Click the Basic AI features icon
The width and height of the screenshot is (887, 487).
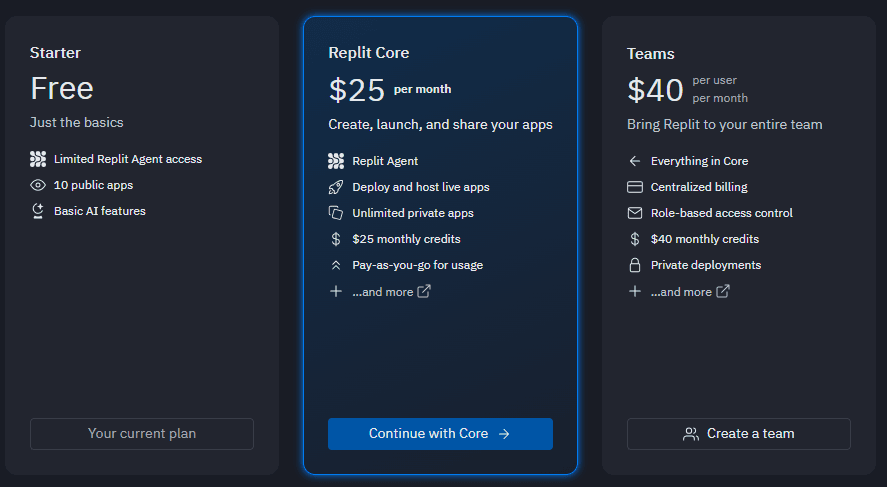[x=38, y=211]
